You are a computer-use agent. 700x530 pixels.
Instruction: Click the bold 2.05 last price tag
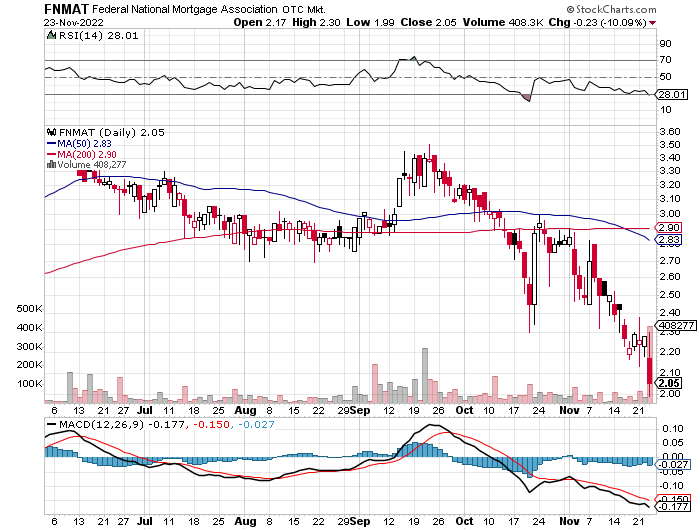coord(669,383)
